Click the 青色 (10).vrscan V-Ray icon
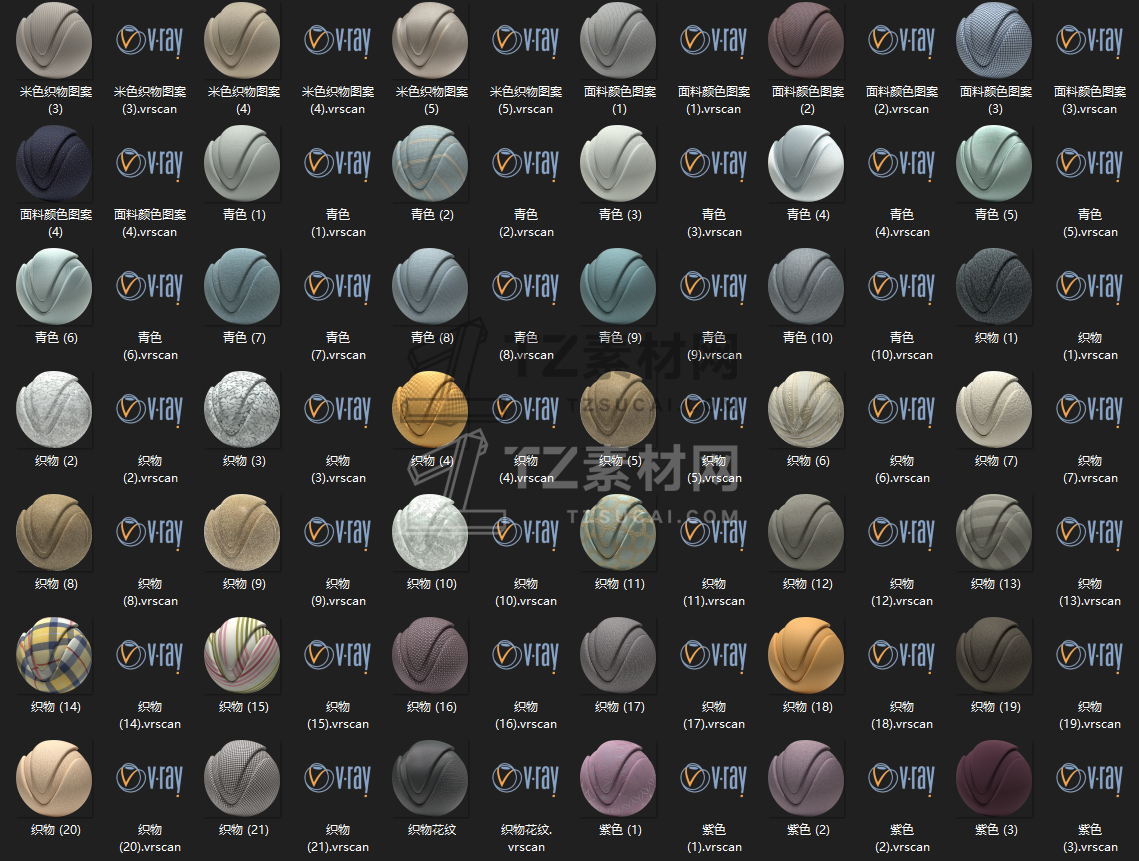The width and height of the screenshot is (1139, 861). [x=902, y=286]
